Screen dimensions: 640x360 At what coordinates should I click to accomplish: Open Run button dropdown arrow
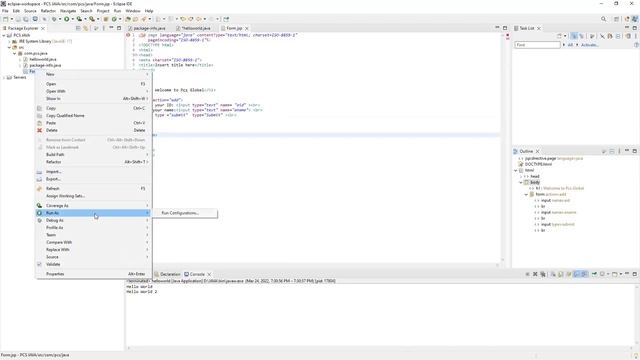tap(72, 19)
